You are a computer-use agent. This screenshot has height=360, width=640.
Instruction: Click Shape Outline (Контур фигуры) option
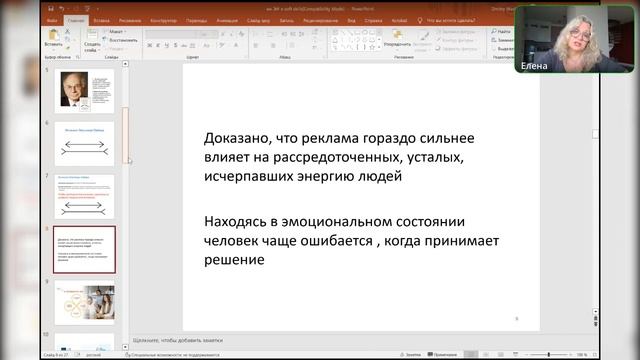point(456,40)
